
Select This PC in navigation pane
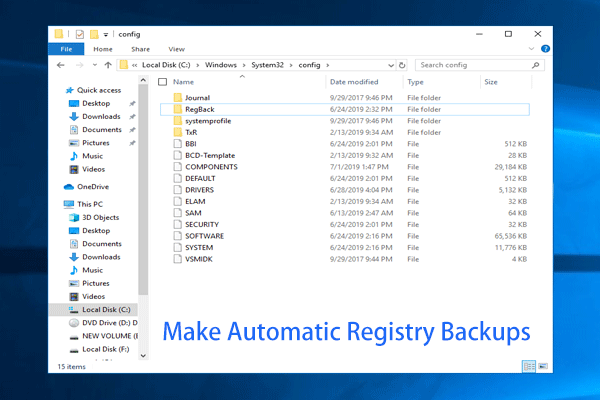click(90, 204)
